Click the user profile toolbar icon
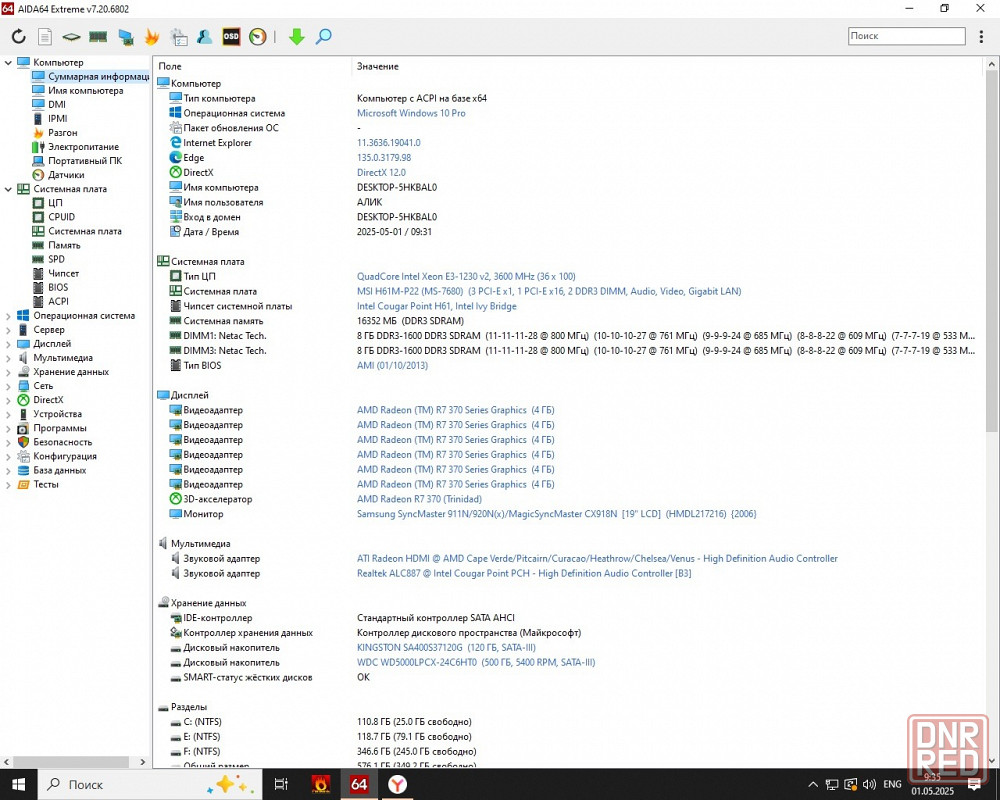This screenshot has width=1000, height=800. point(205,36)
